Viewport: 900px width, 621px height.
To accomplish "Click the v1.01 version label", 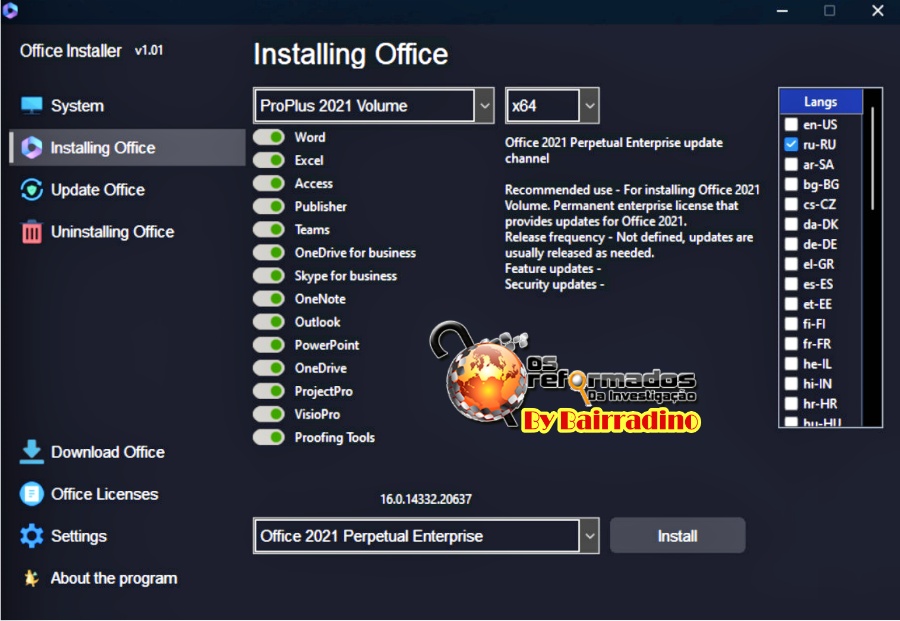I will click(x=149, y=51).
